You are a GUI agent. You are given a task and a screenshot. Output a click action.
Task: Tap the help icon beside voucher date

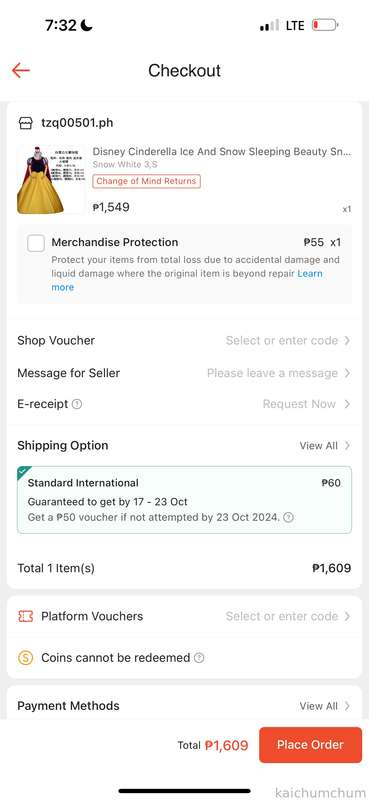(288, 517)
